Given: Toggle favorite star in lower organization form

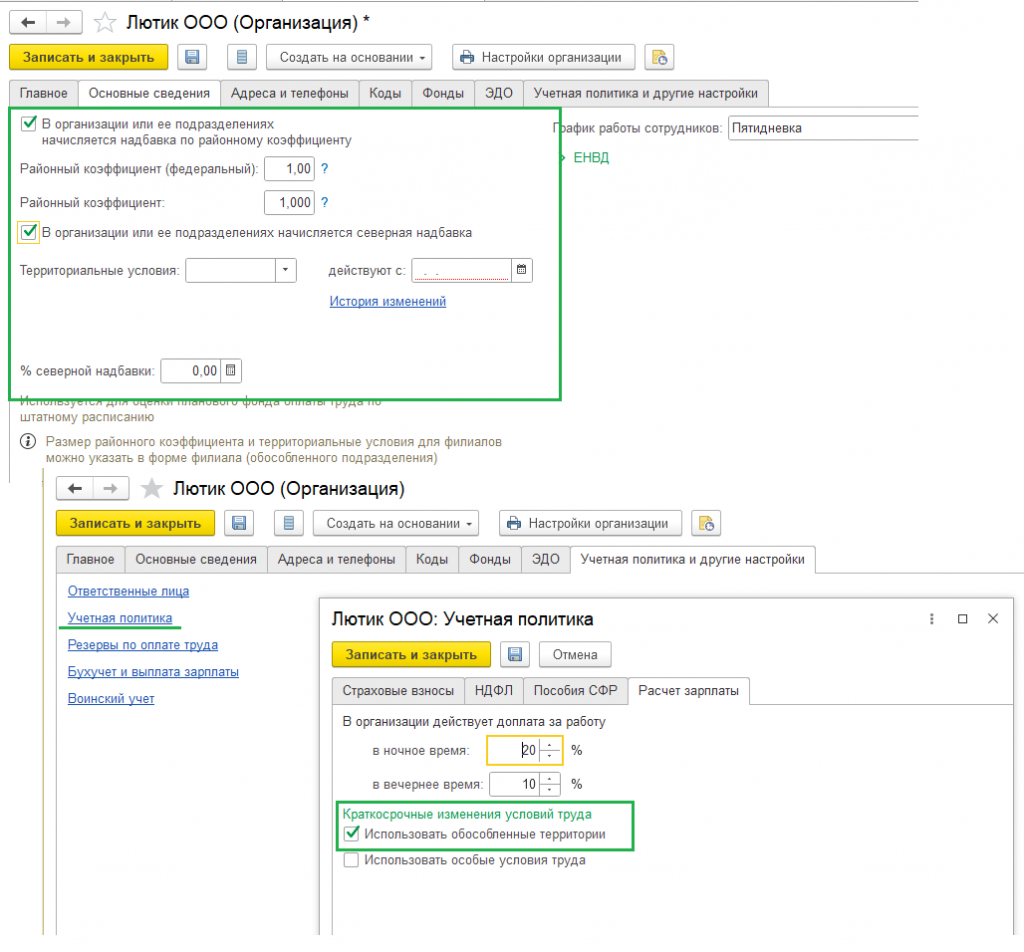Looking at the screenshot, I should (x=152, y=488).
